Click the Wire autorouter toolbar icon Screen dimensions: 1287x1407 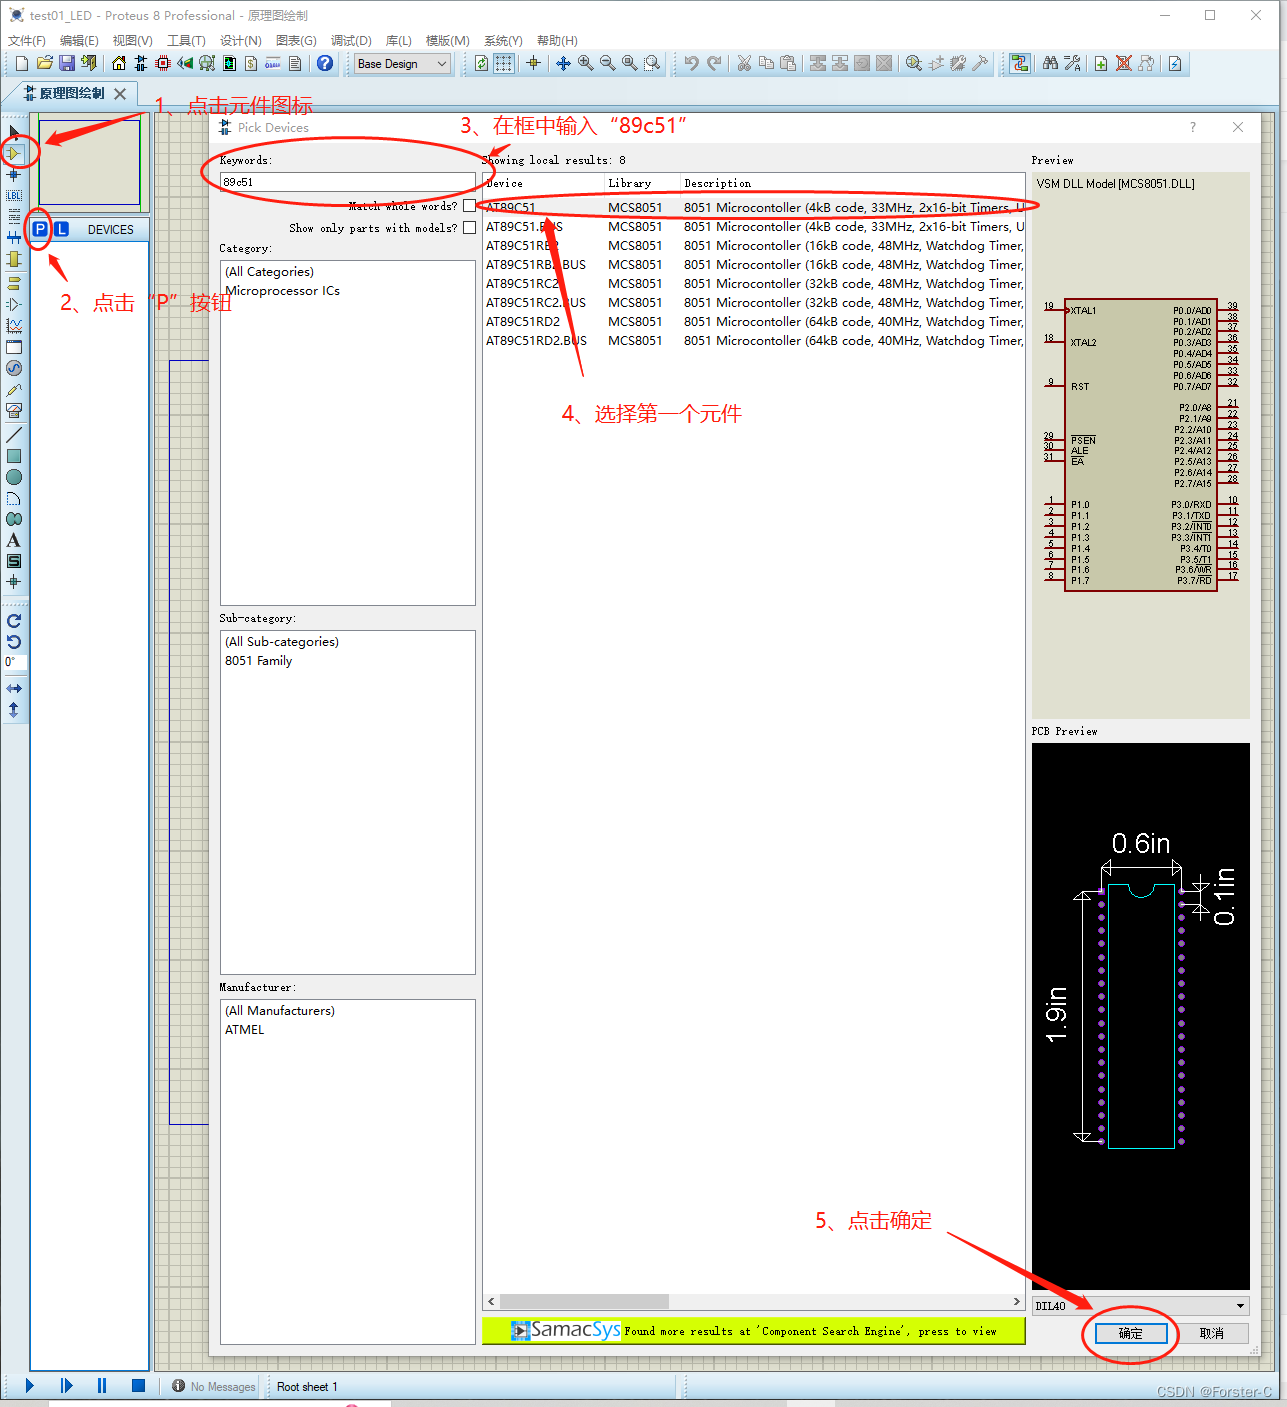pos(1020,63)
